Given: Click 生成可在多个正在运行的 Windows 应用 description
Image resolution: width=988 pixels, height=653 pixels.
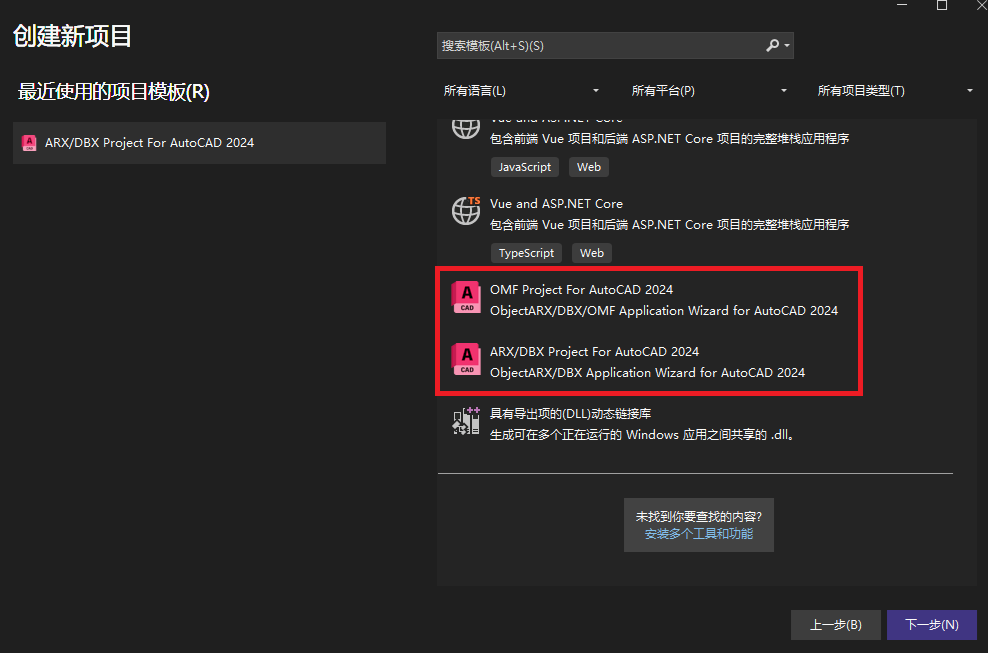Looking at the screenshot, I should [x=643, y=435].
